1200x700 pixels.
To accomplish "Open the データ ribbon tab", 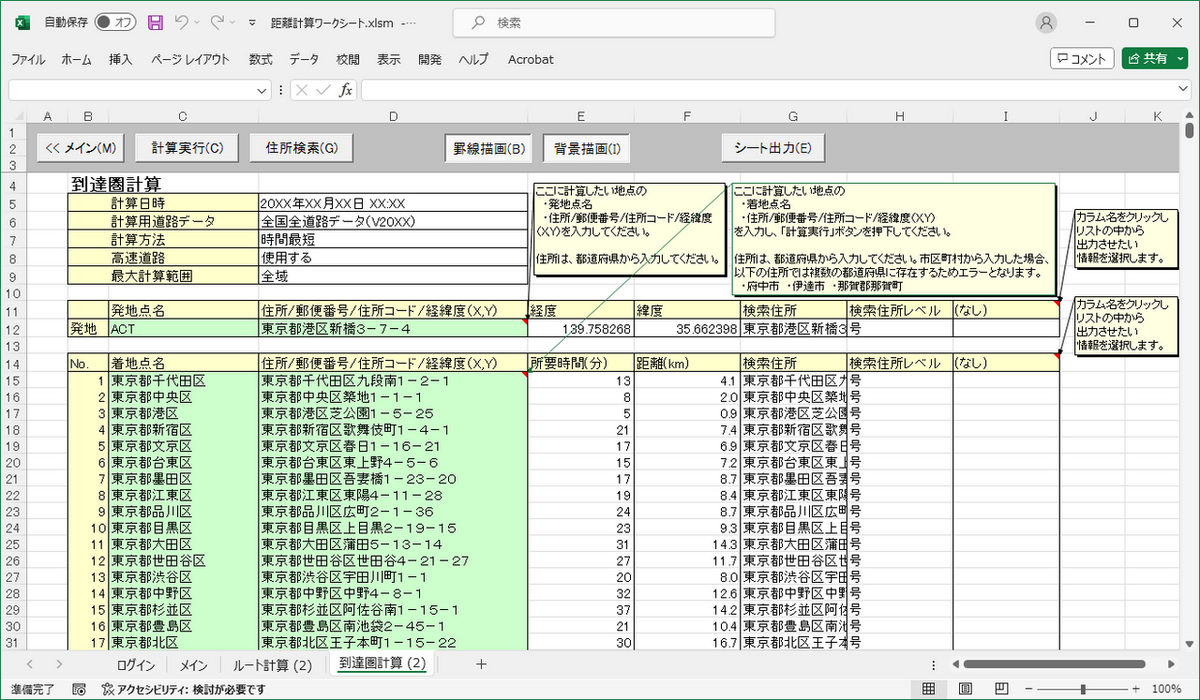I will pyautogui.click(x=304, y=59).
